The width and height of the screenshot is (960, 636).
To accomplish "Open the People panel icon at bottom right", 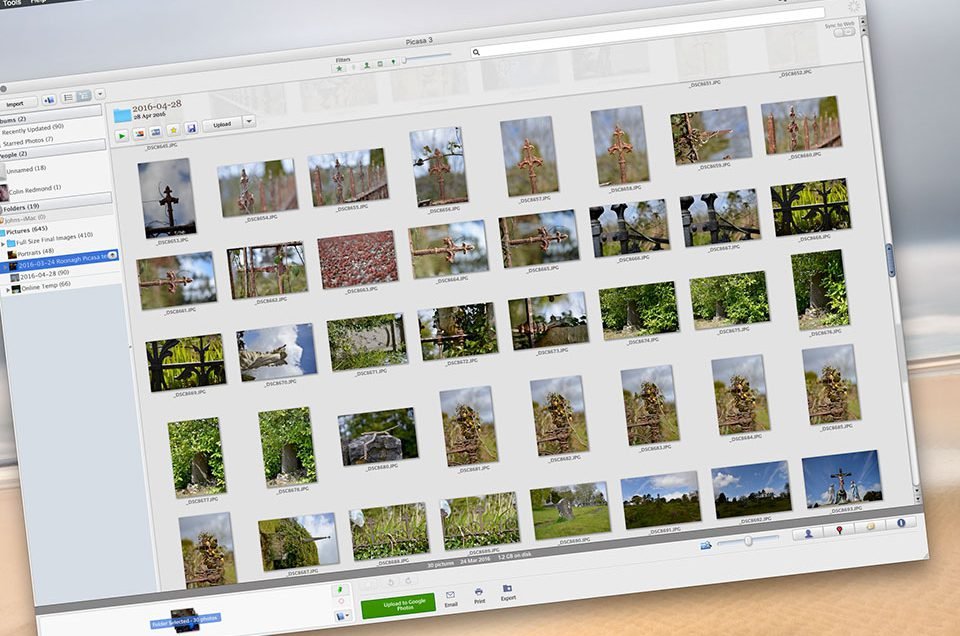I will pyautogui.click(x=808, y=533).
